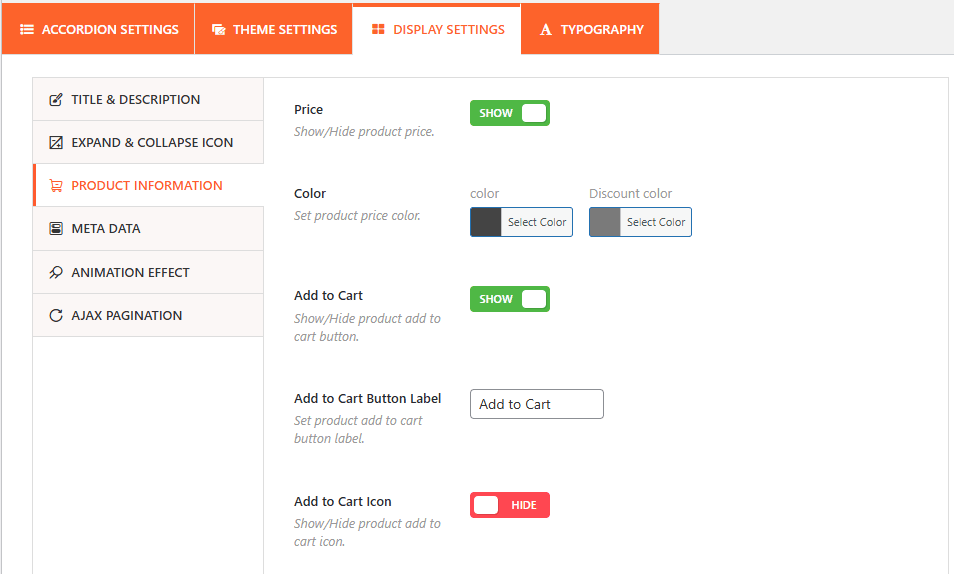
Task: Open the Typography tab
Action: pyautogui.click(x=591, y=30)
